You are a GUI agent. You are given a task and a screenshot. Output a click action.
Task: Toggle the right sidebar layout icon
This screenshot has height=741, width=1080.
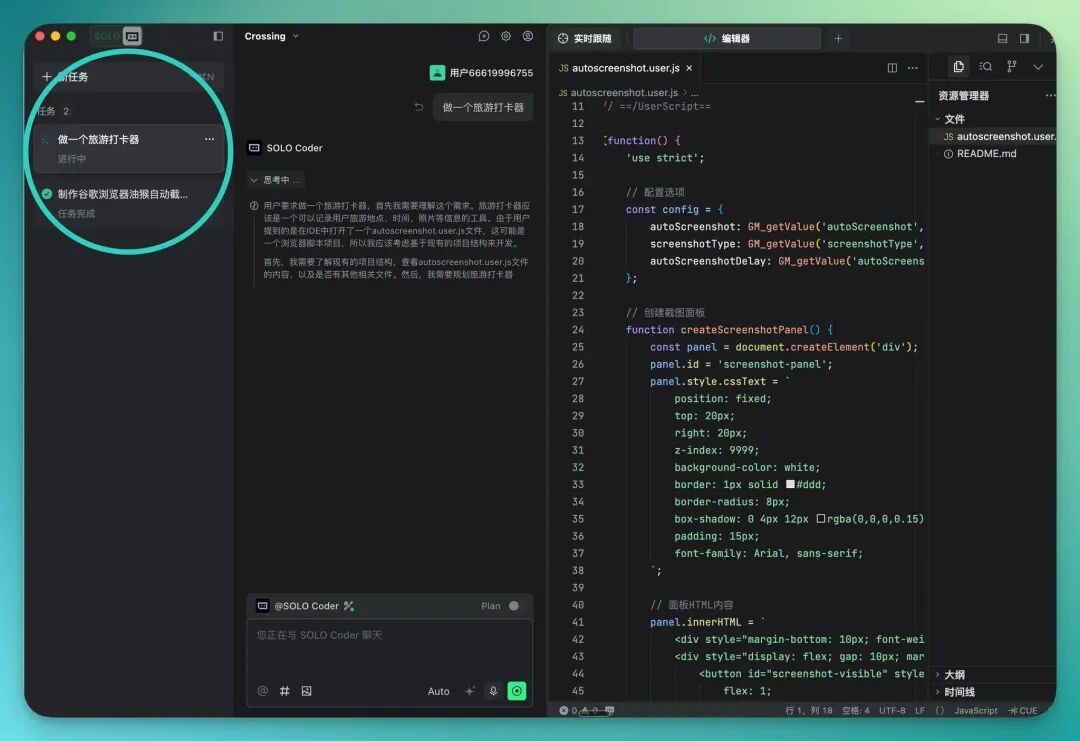(x=1024, y=39)
